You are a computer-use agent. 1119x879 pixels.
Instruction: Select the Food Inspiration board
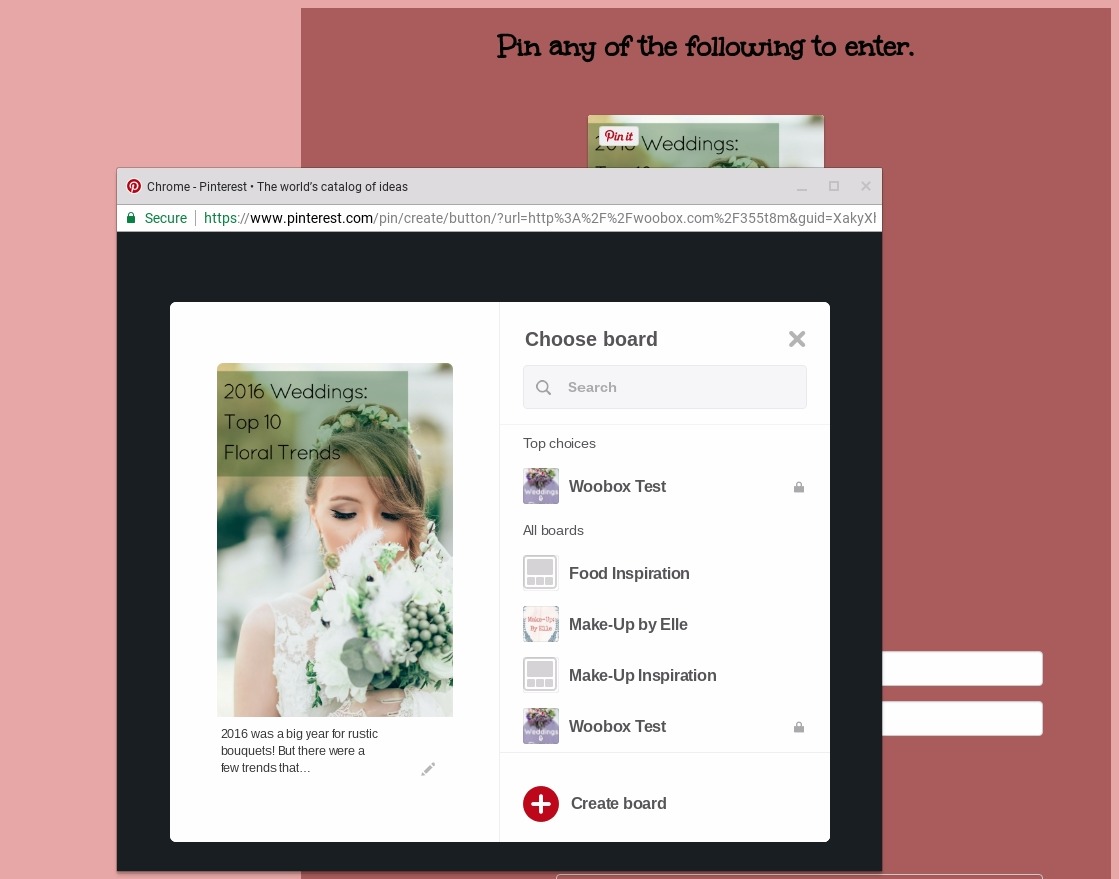coord(664,574)
